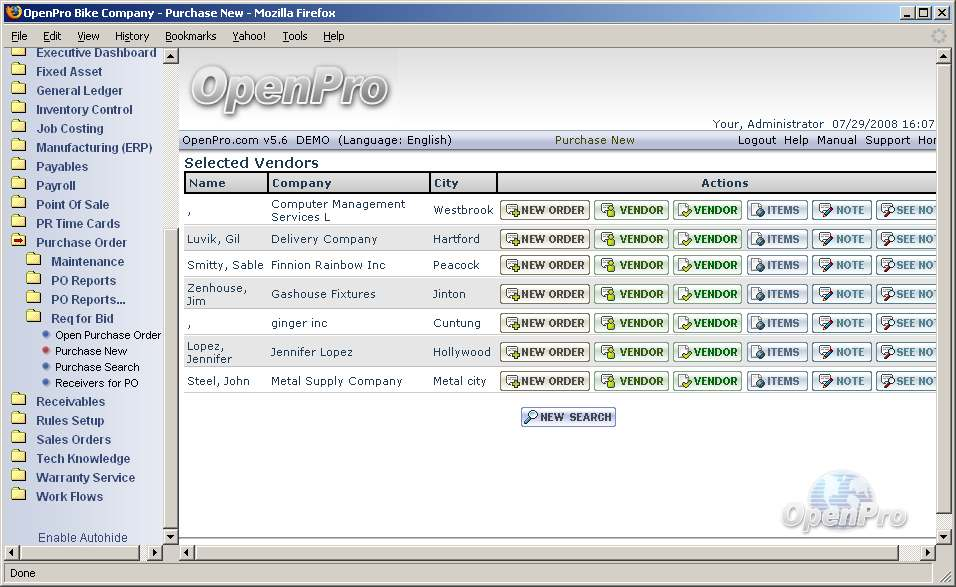Select Purchase Search in sidebar tree
Screen dimensions: 956x587
[97, 367]
